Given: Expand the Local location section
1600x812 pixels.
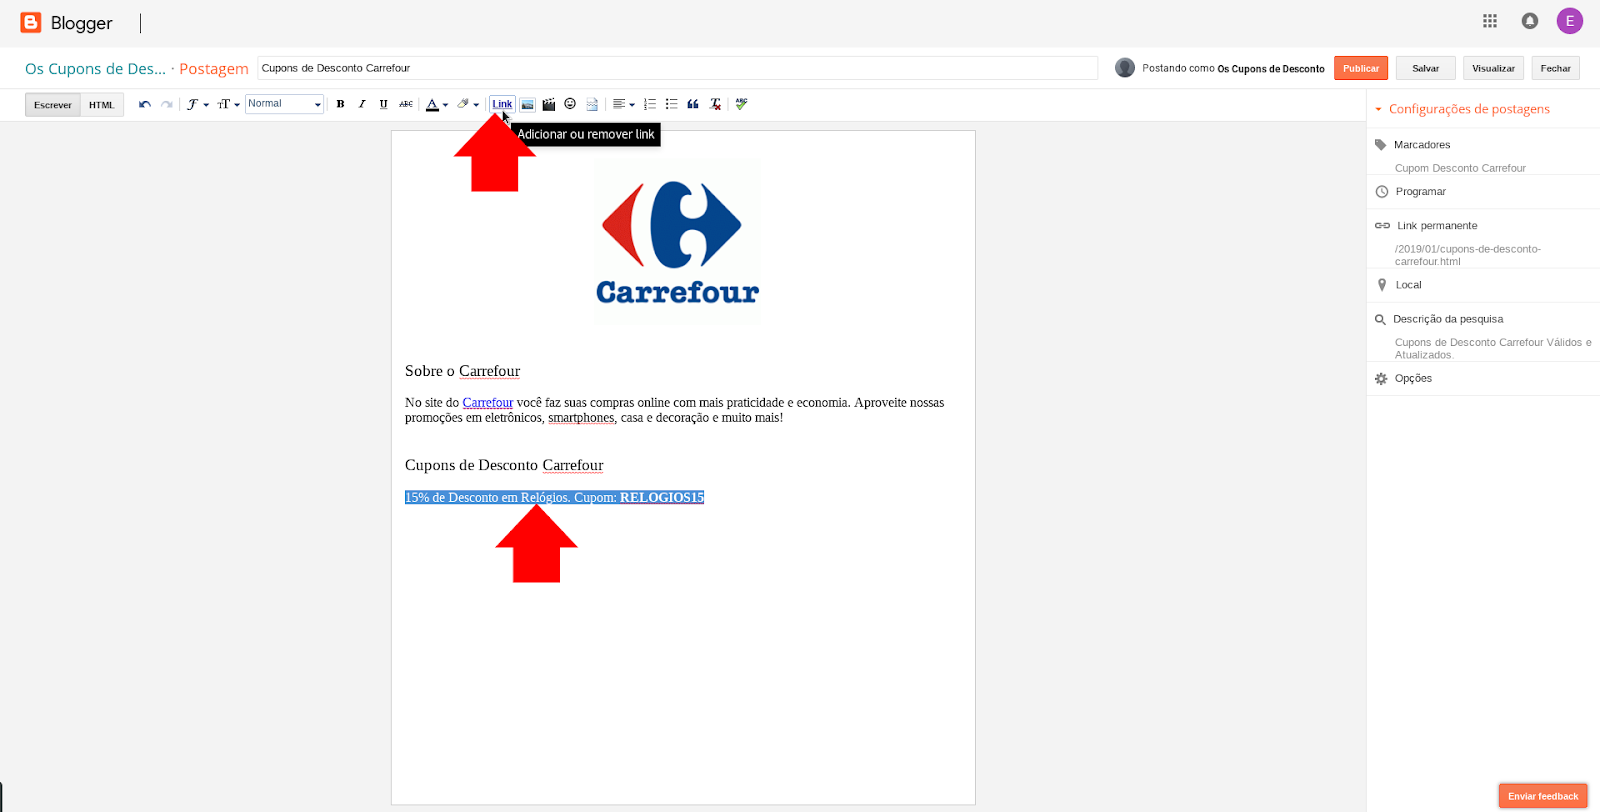Looking at the screenshot, I should (1408, 285).
